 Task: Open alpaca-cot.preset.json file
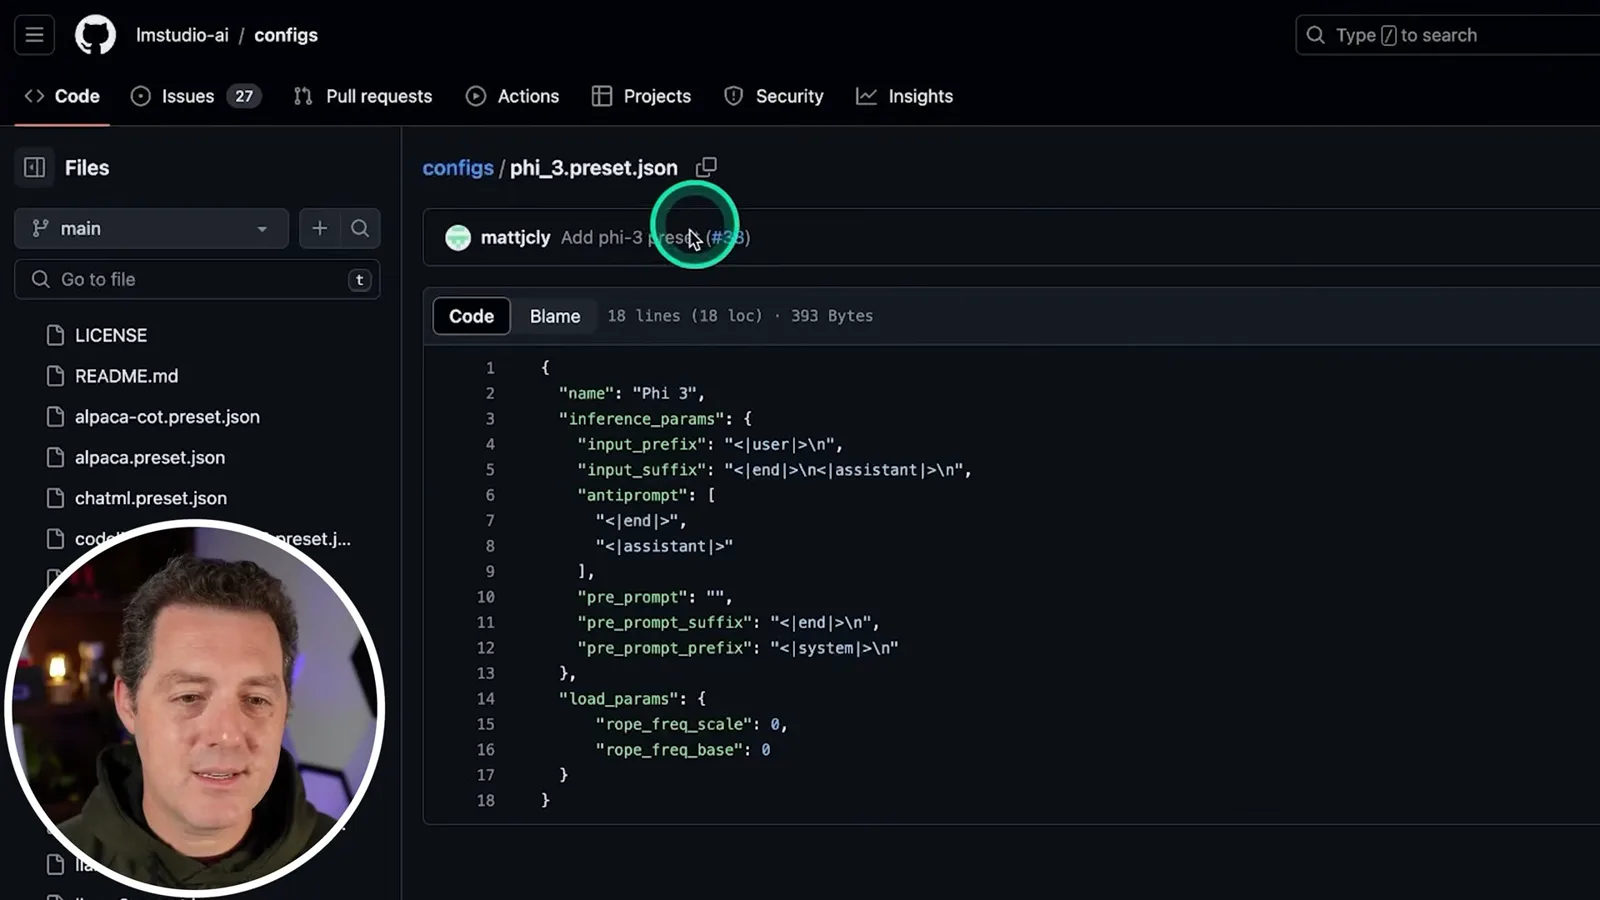pyautogui.click(x=167, y=417)
